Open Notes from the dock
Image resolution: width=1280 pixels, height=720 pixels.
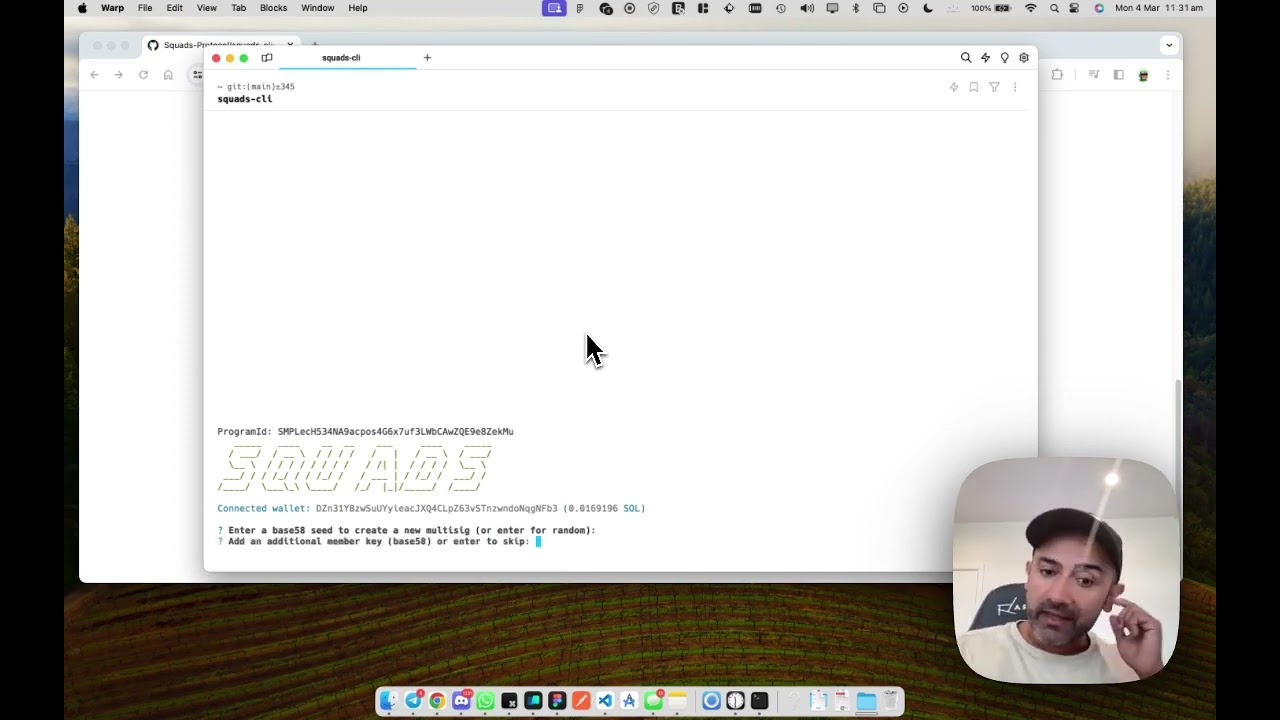(677, 701)
